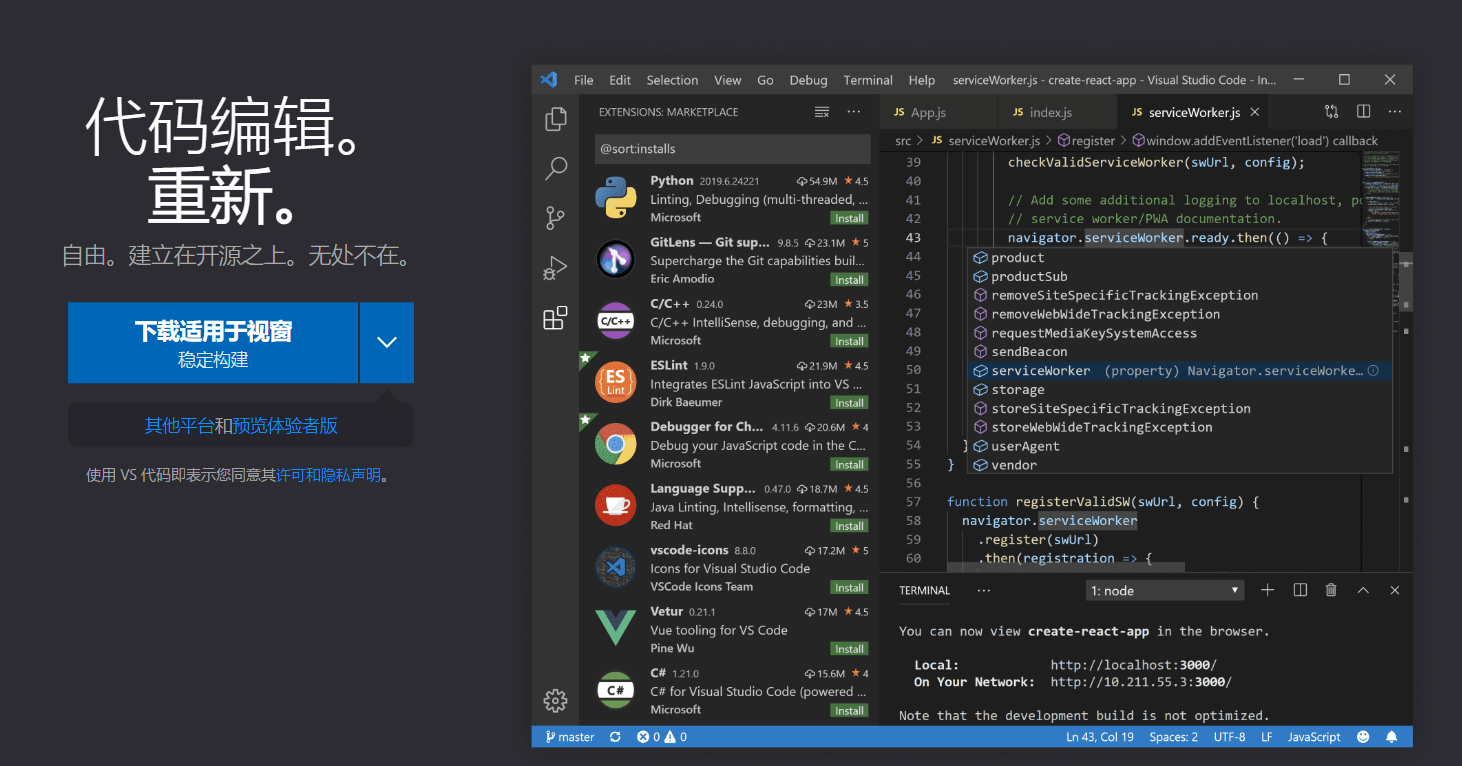Open the 其他平台 link
1462x766 pixels.
(179, 425)
